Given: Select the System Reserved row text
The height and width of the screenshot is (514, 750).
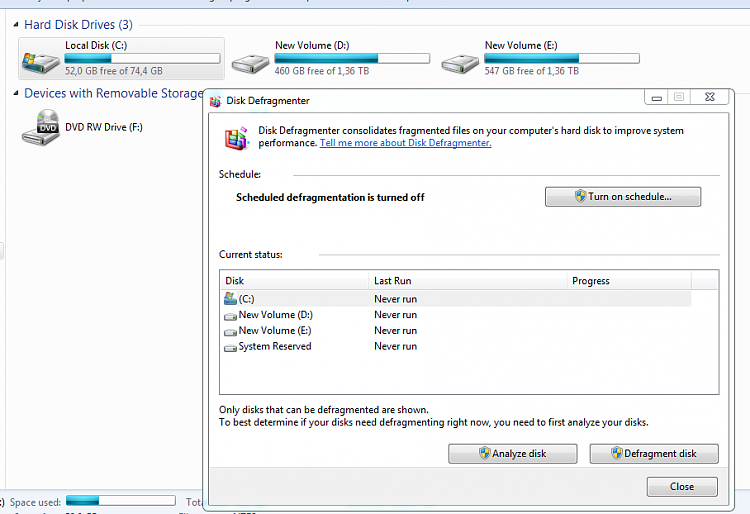Looking at the screenshot, I should tap(275, 346).
